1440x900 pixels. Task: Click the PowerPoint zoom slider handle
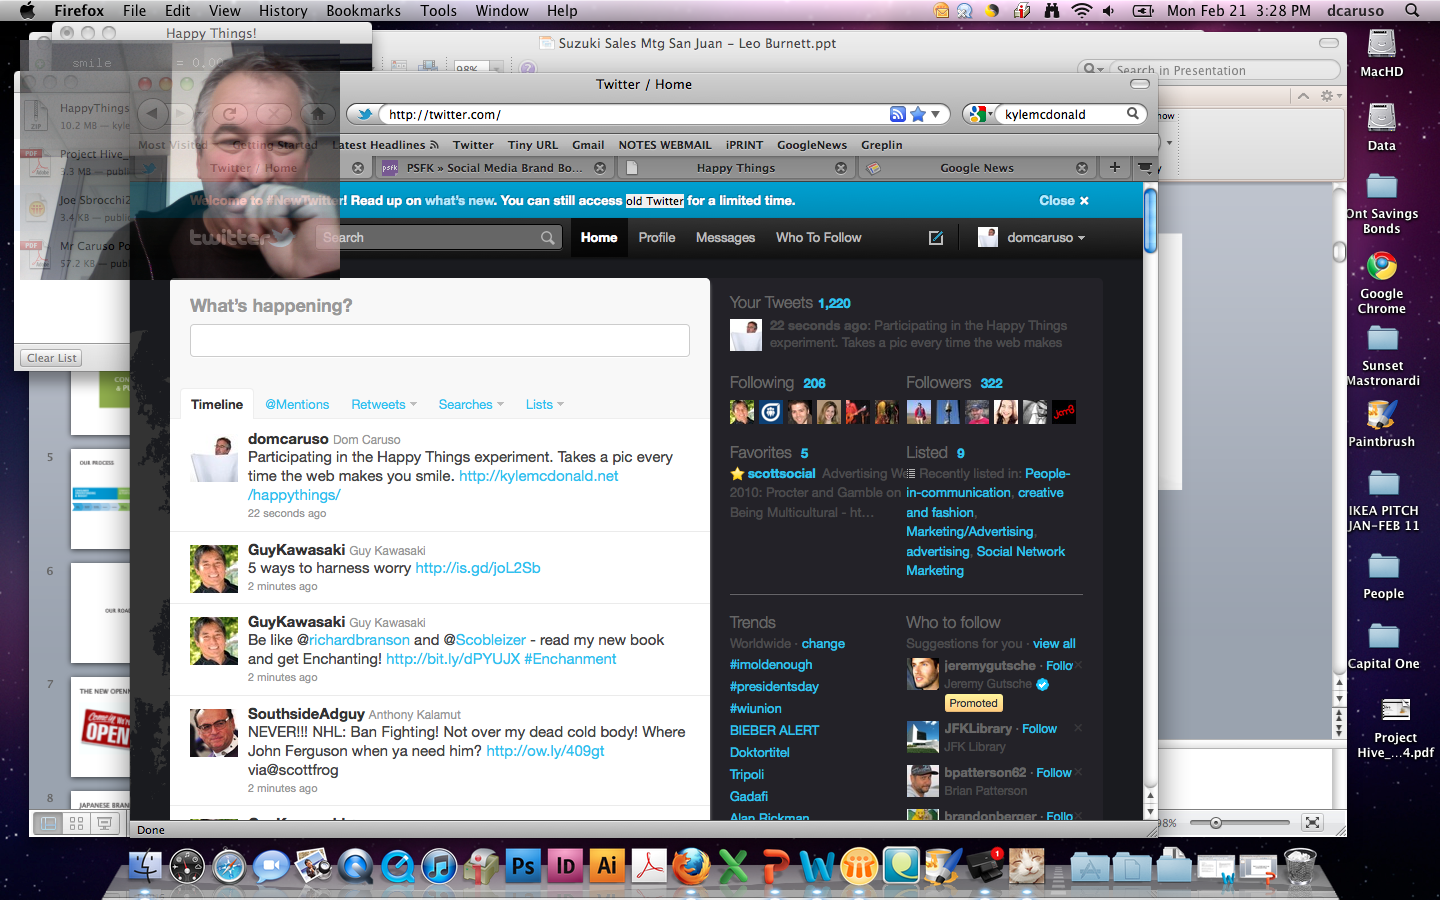pos(1216,823)
